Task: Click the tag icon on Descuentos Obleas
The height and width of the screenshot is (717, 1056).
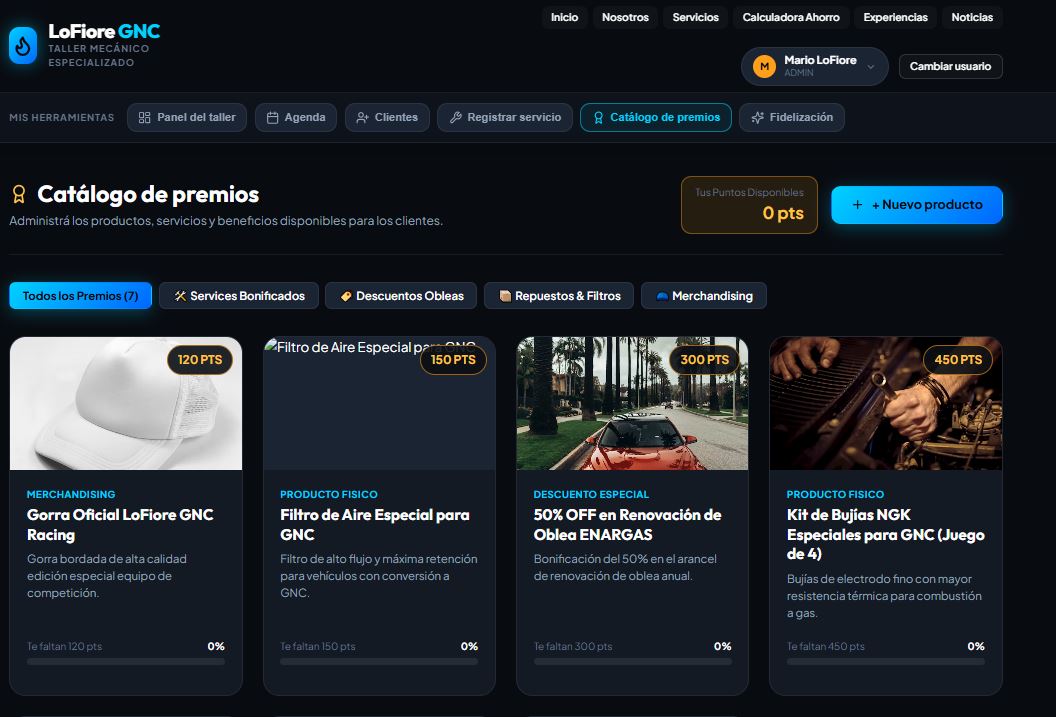Action: click(x=346, y=296)
